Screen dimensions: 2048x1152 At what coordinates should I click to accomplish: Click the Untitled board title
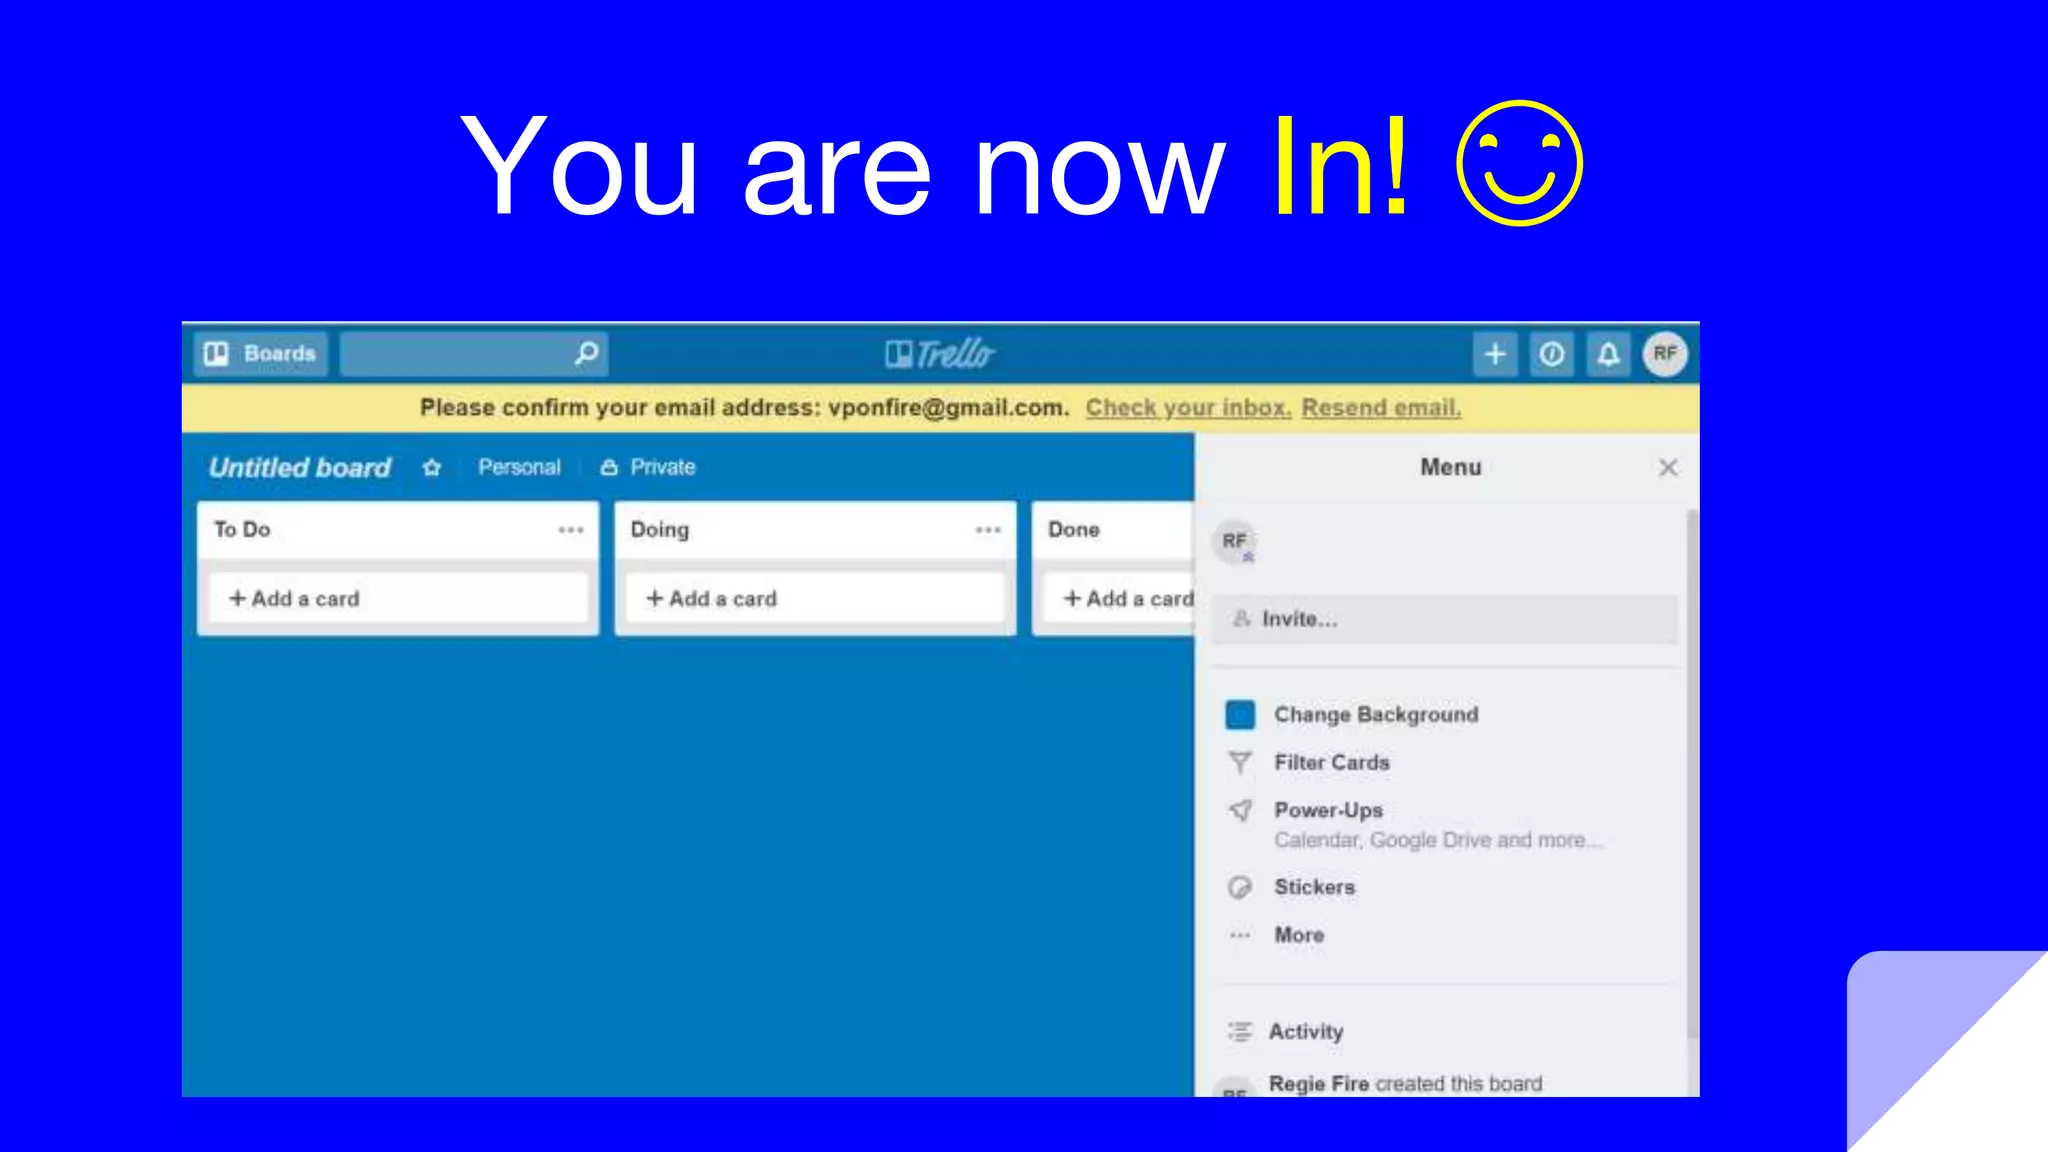click(x=300, y=468)
